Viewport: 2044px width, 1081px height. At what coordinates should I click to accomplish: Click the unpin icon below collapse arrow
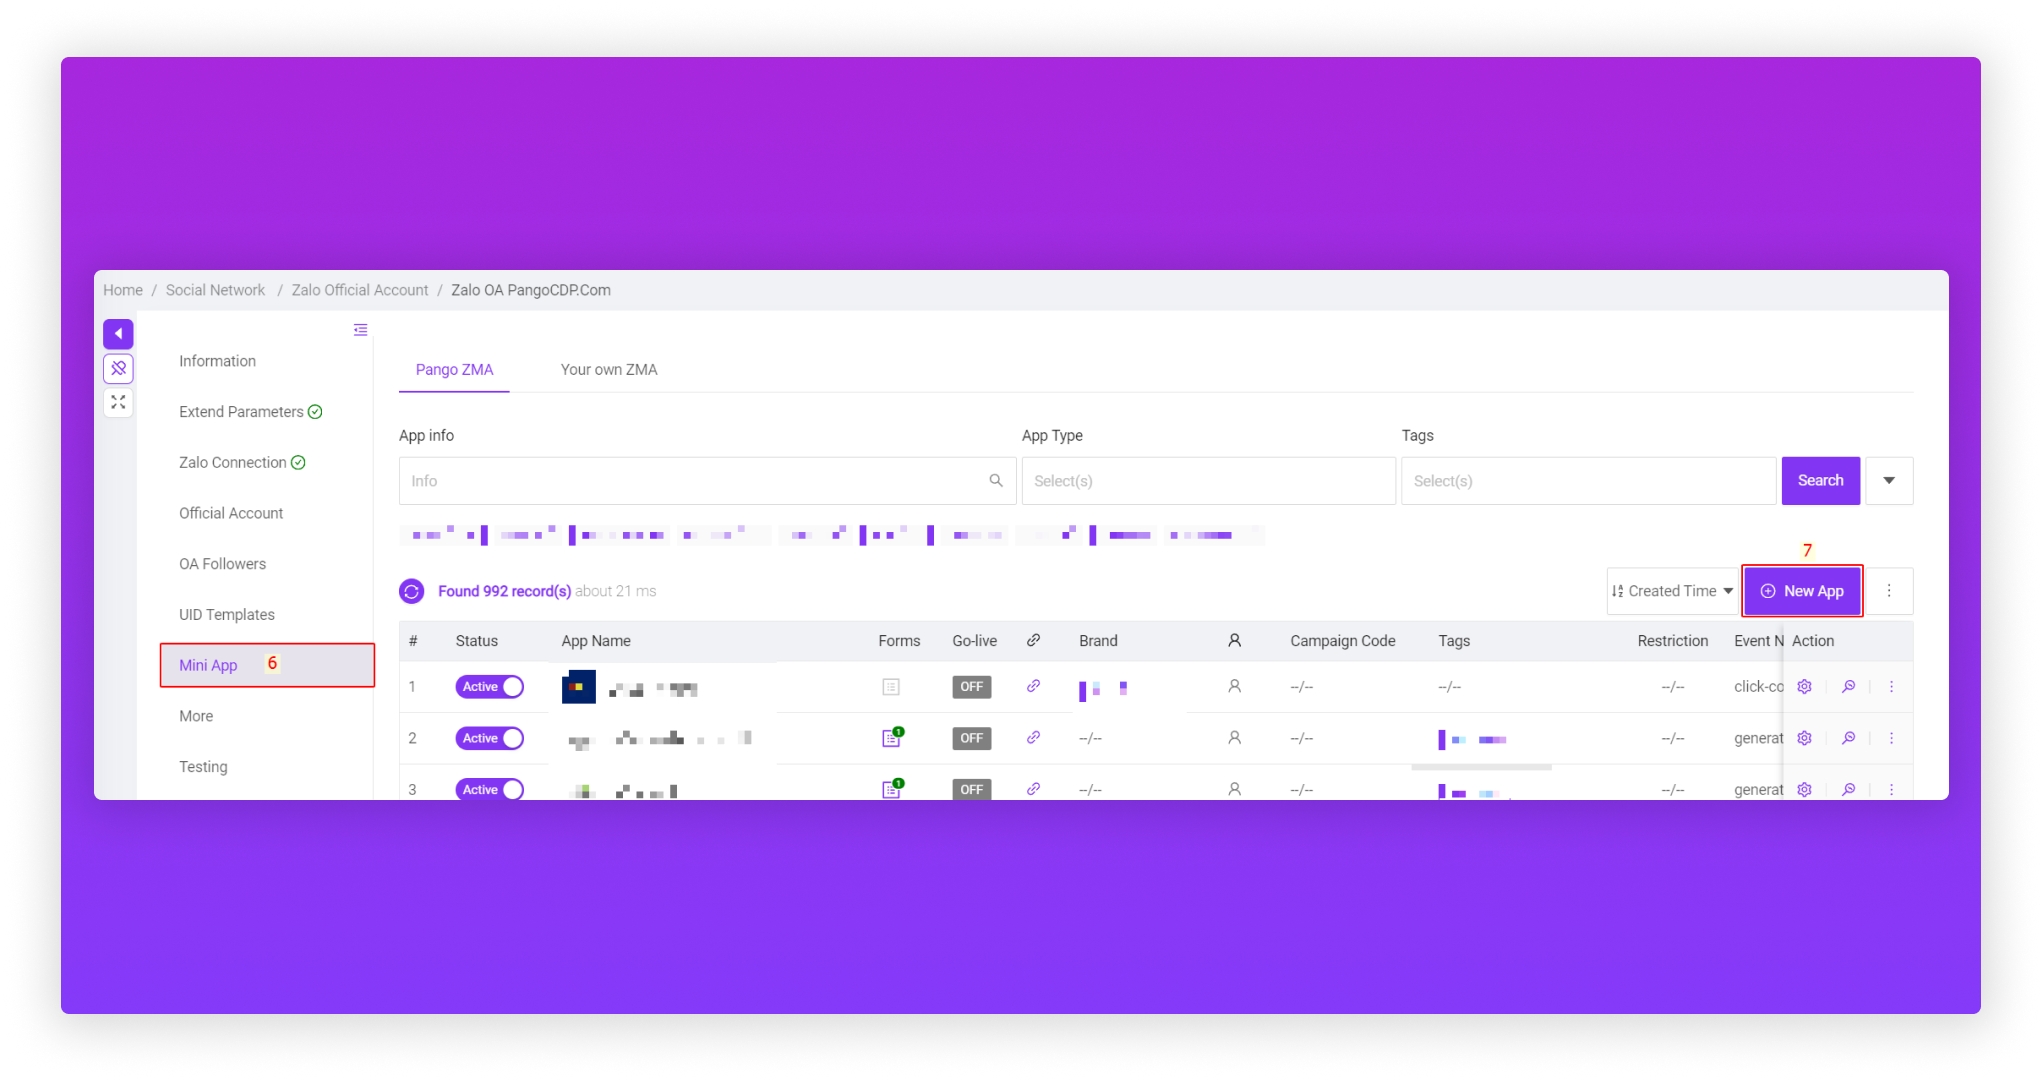pyautogui.click(x=118, y=368)
